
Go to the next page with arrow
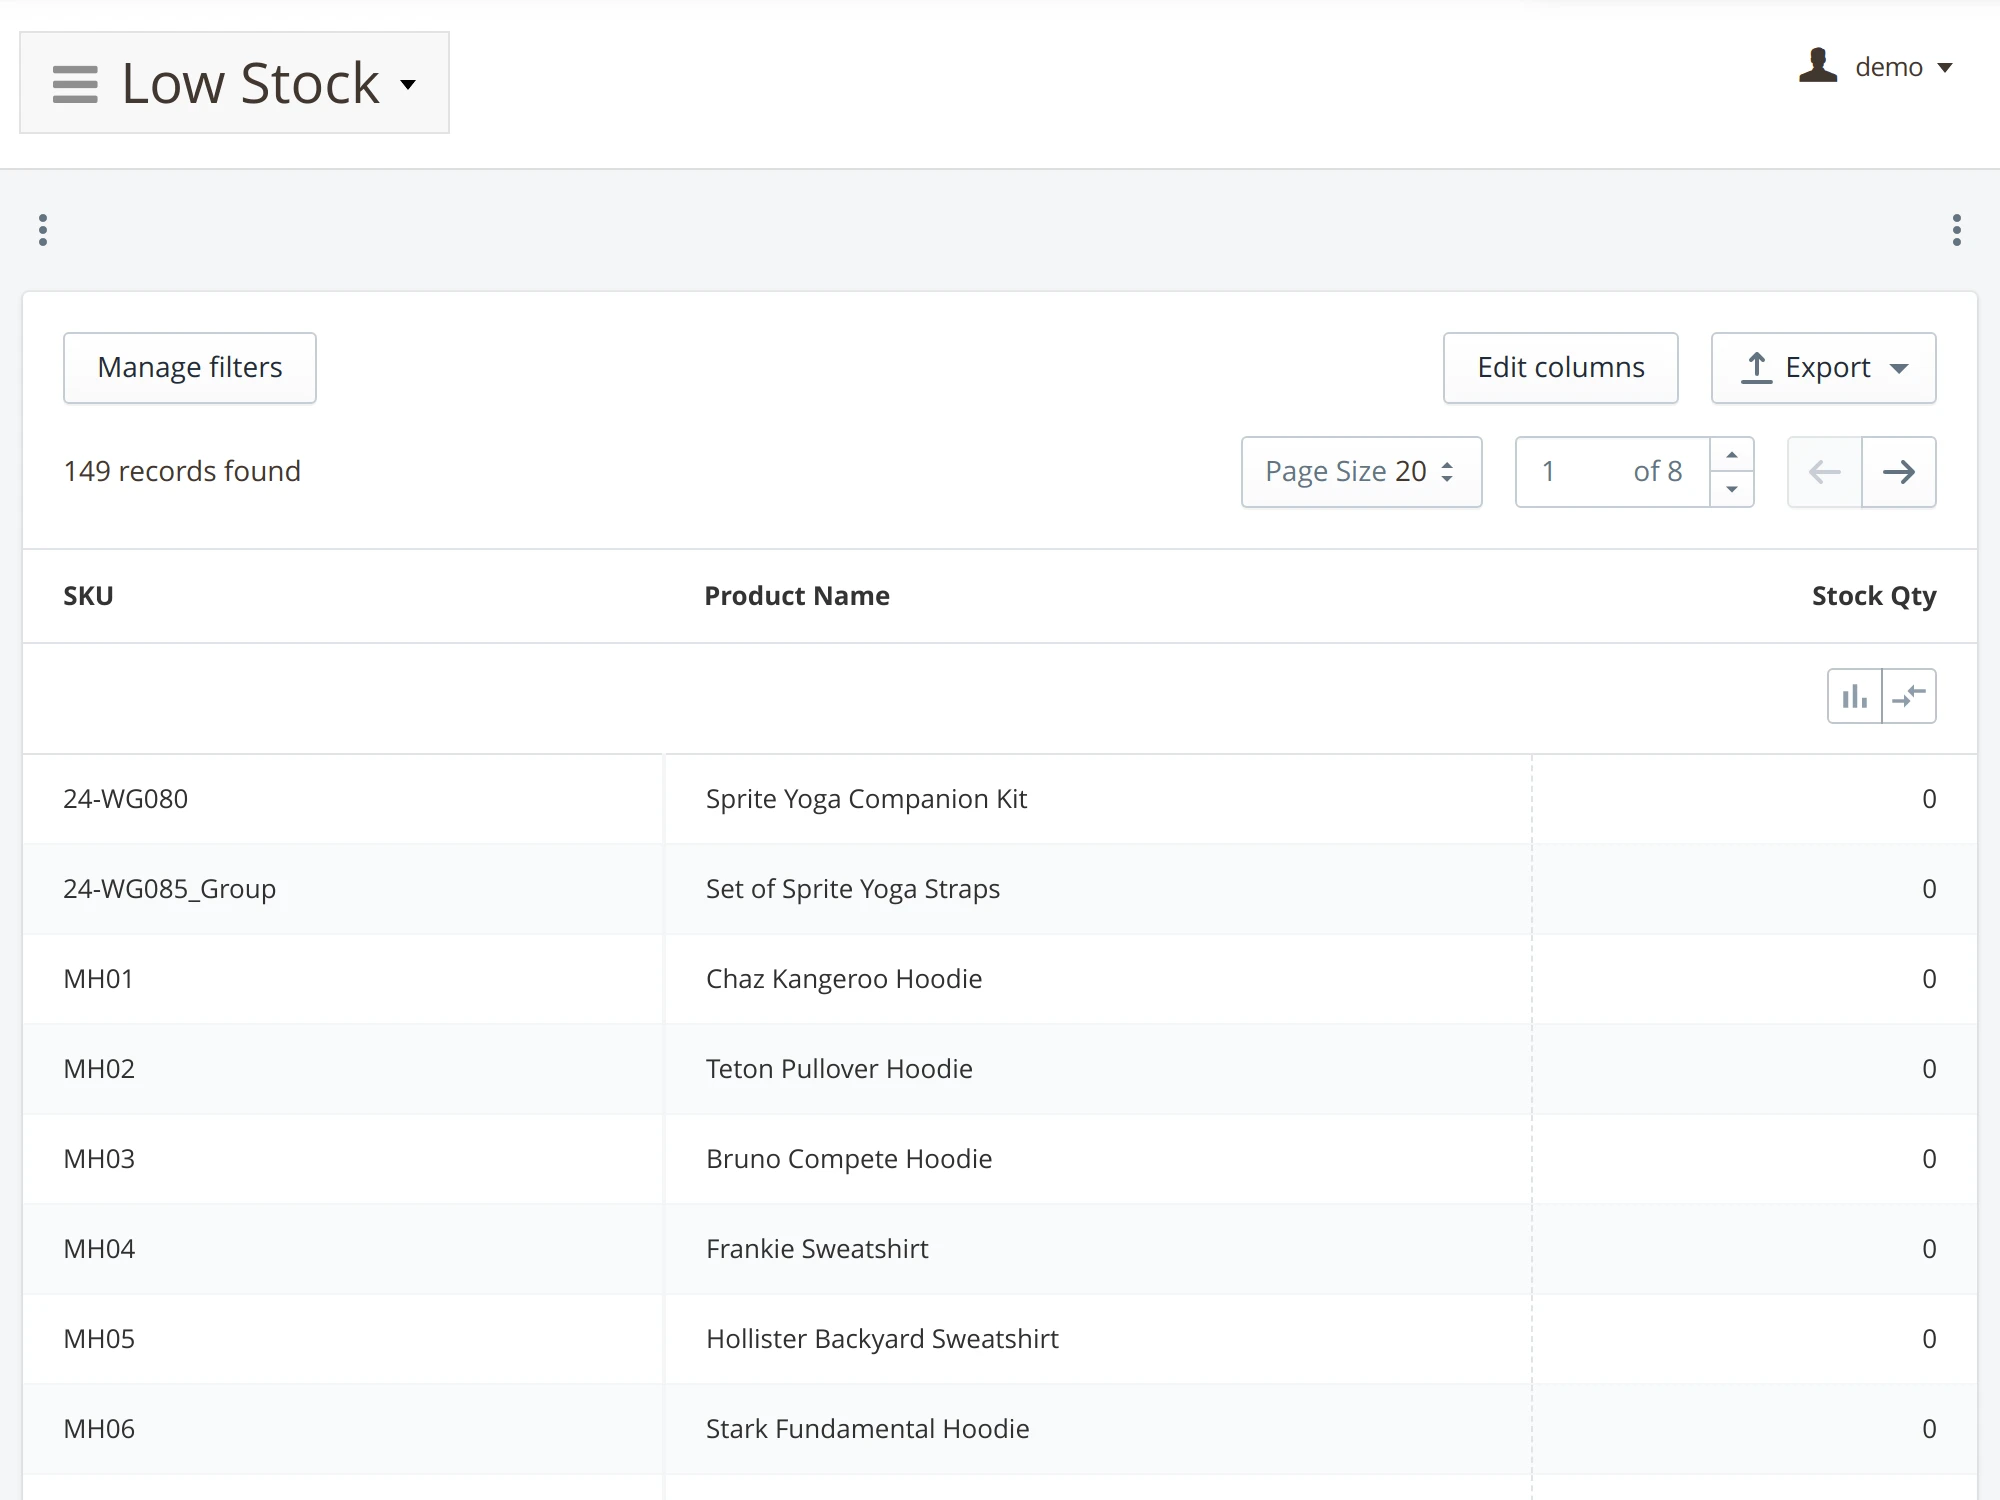[1899, 472]
